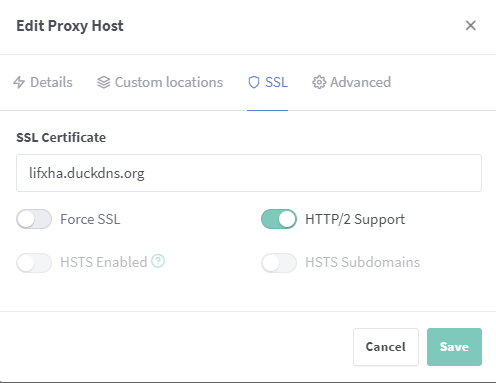The image size is (496, 383).
Task: Cancel editing the proxy host
Action: point(386,347)
